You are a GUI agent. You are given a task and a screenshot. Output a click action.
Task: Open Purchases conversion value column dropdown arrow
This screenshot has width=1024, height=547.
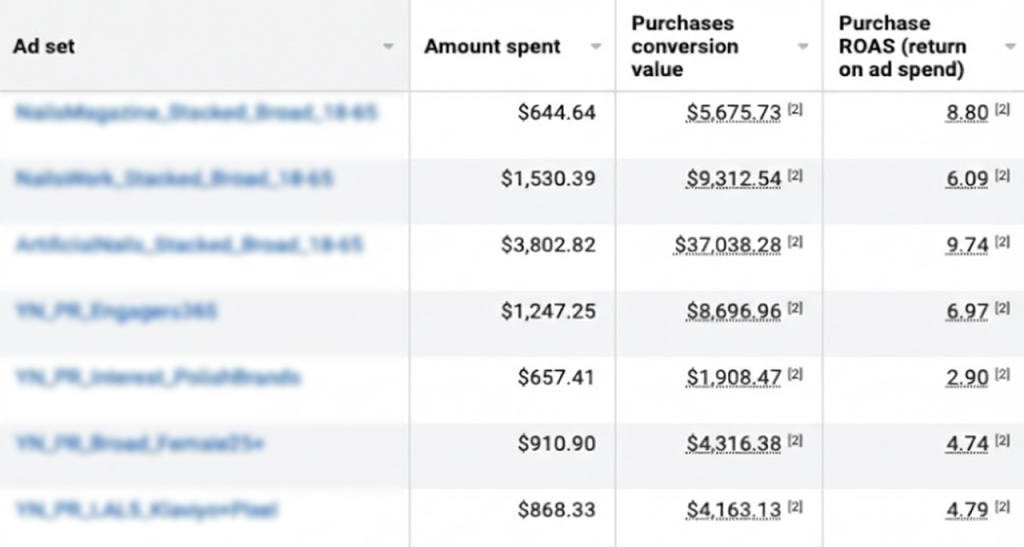(x=802, y=47)
